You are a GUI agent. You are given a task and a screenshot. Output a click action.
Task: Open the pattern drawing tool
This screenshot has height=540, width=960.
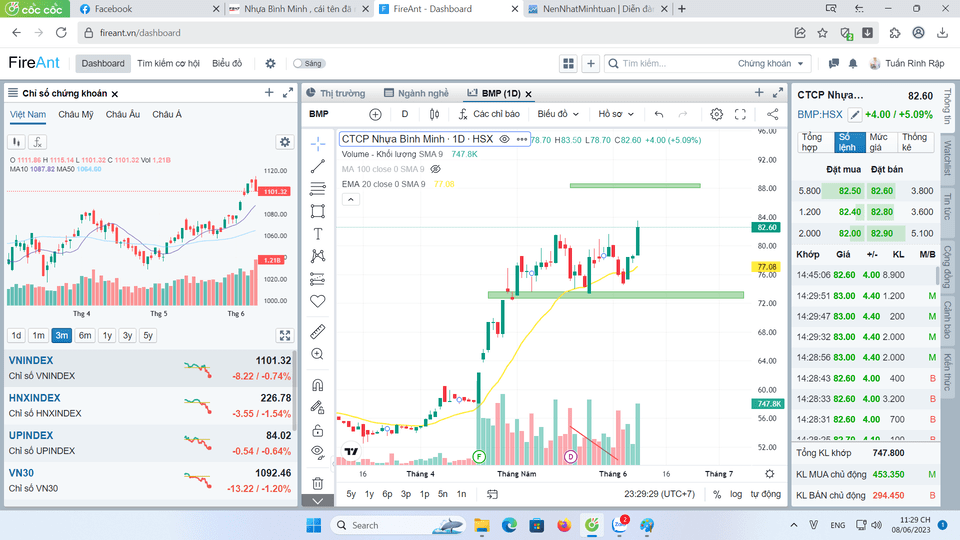tap(318, 256)
